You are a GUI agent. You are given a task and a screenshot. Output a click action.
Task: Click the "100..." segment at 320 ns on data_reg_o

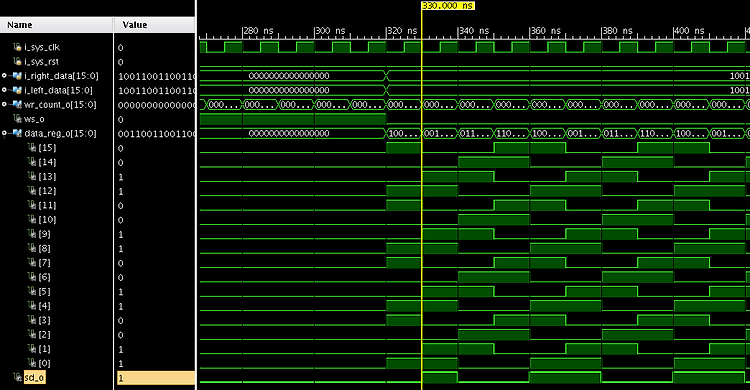(x=403, y=133)
